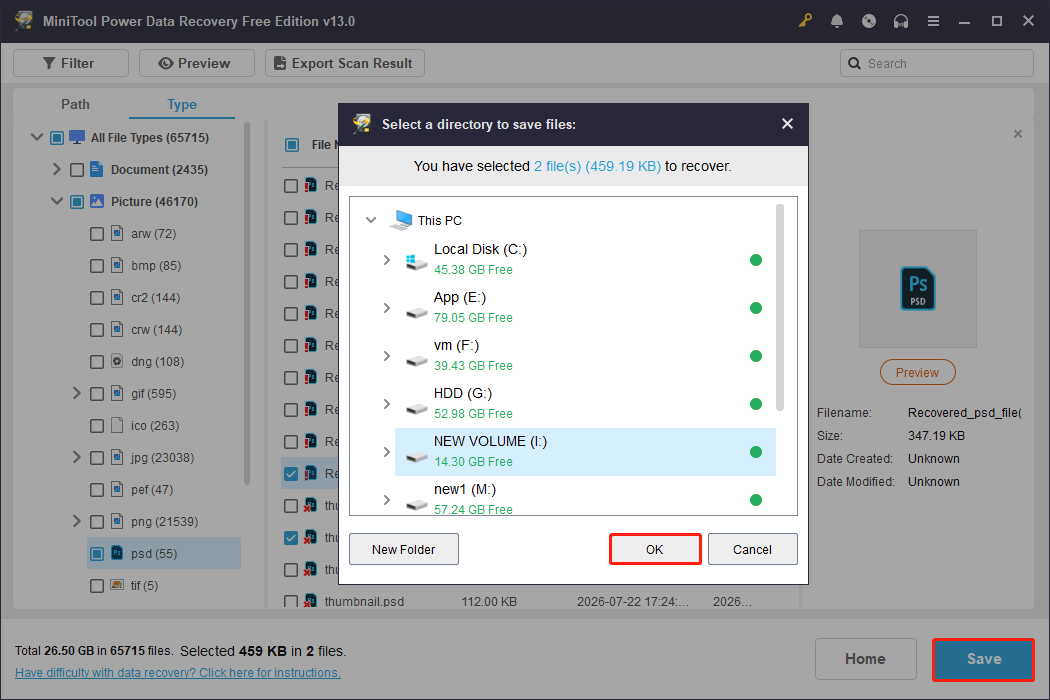Image resolution: width=1050 pixels, height=700 pixels.
Task: Click the directory list scrollbar
Action: click(x=779, y=307)
